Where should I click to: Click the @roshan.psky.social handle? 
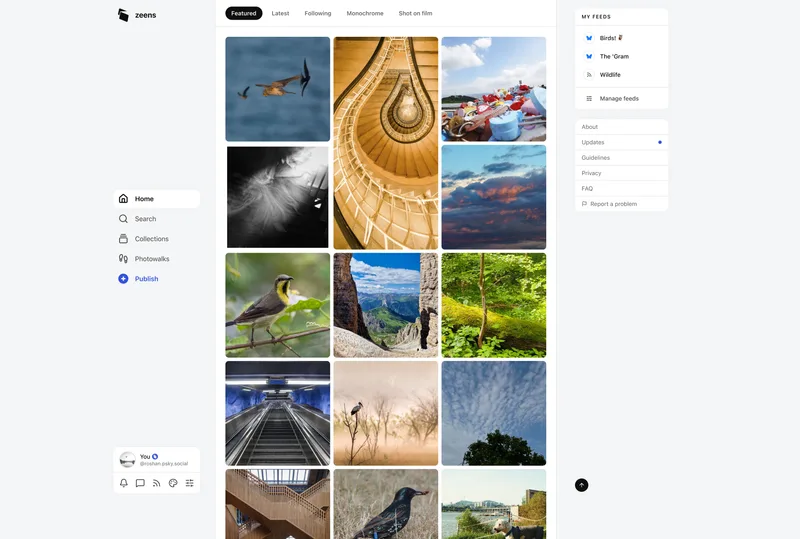164,463
